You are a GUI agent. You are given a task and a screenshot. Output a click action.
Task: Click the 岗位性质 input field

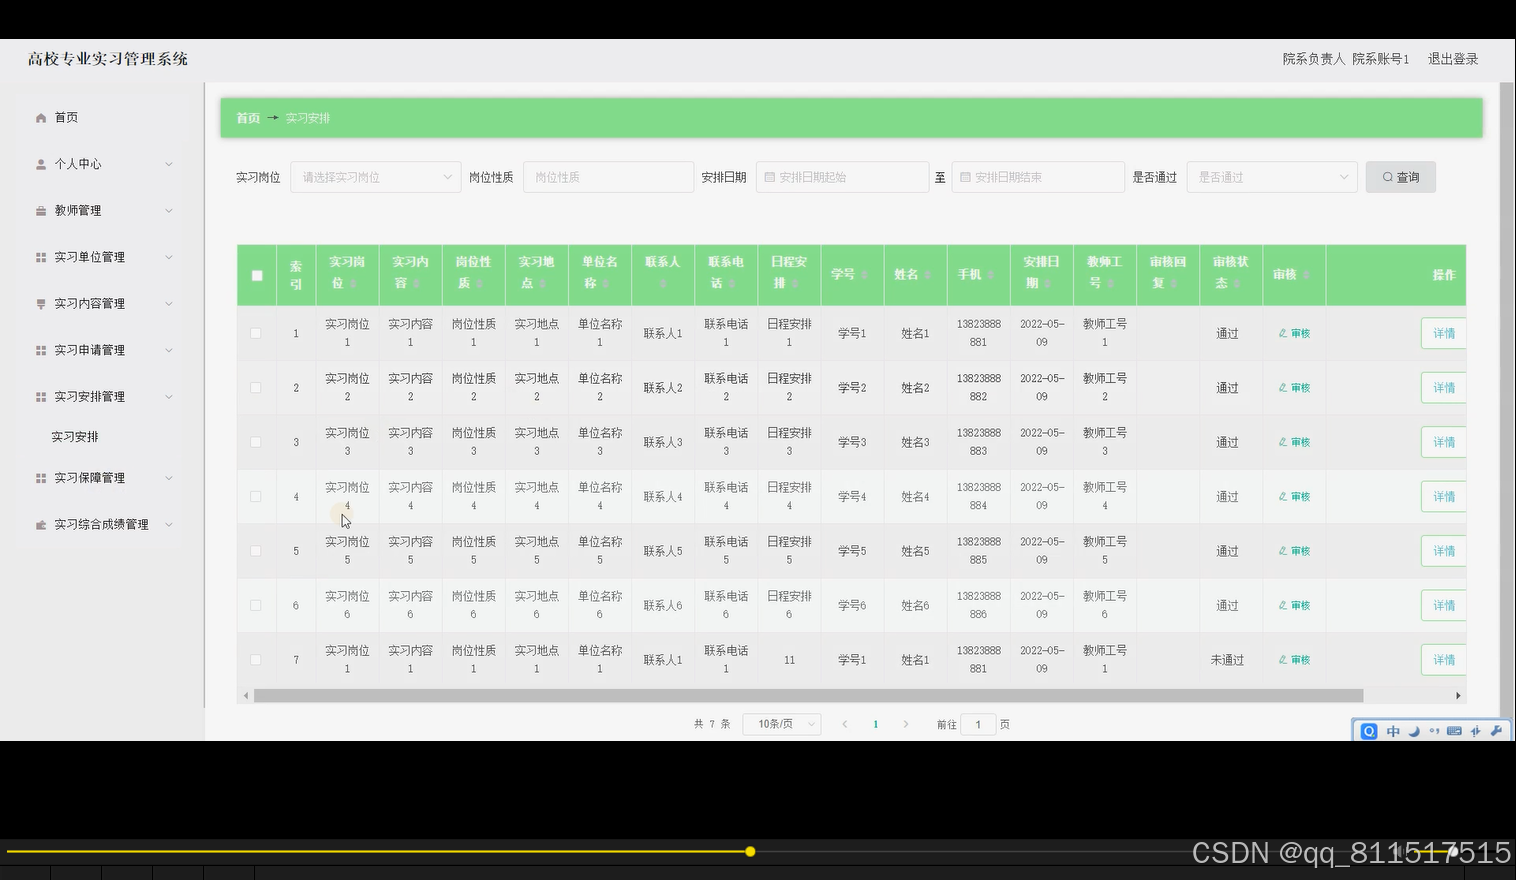coord(608,177)
